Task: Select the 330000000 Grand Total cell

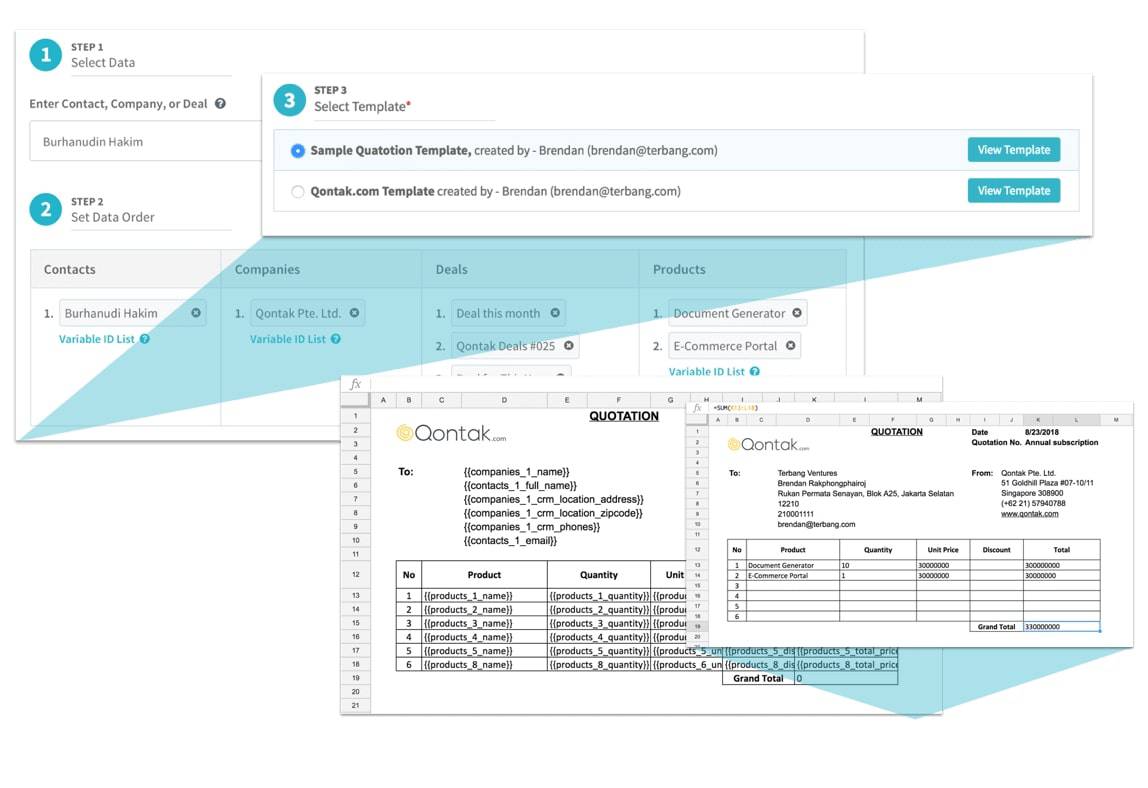Action: pos(1062,627)
